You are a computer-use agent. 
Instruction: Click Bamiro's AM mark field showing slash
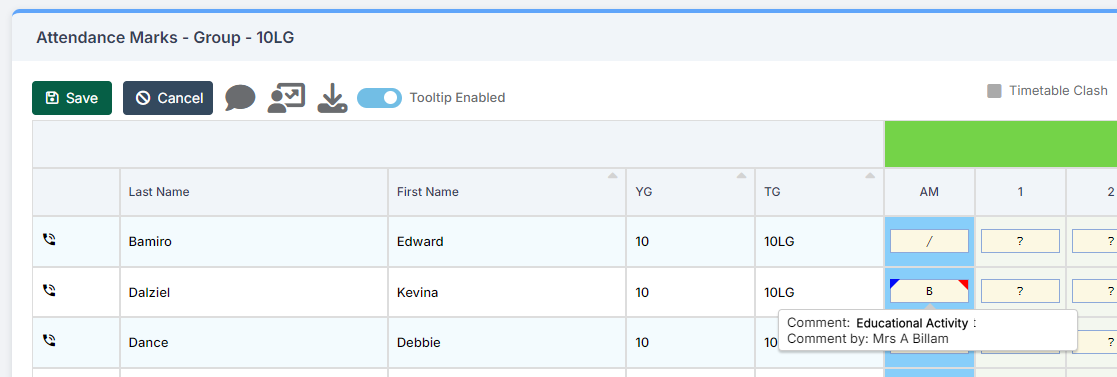929,241
